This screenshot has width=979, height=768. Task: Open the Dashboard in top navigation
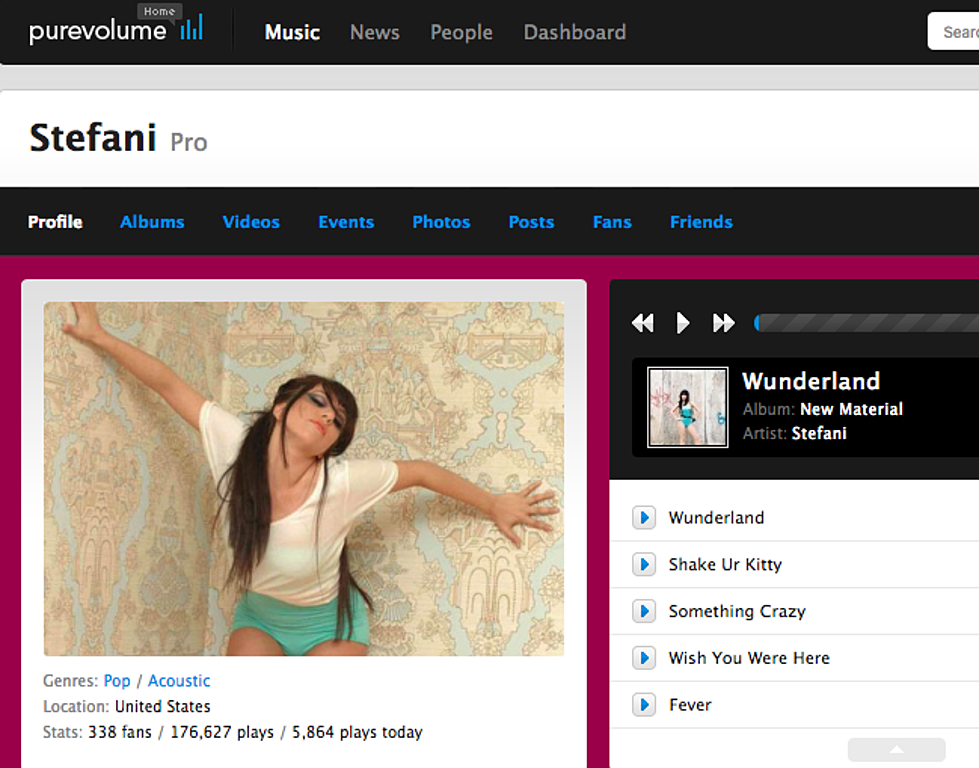click(574, 32)
